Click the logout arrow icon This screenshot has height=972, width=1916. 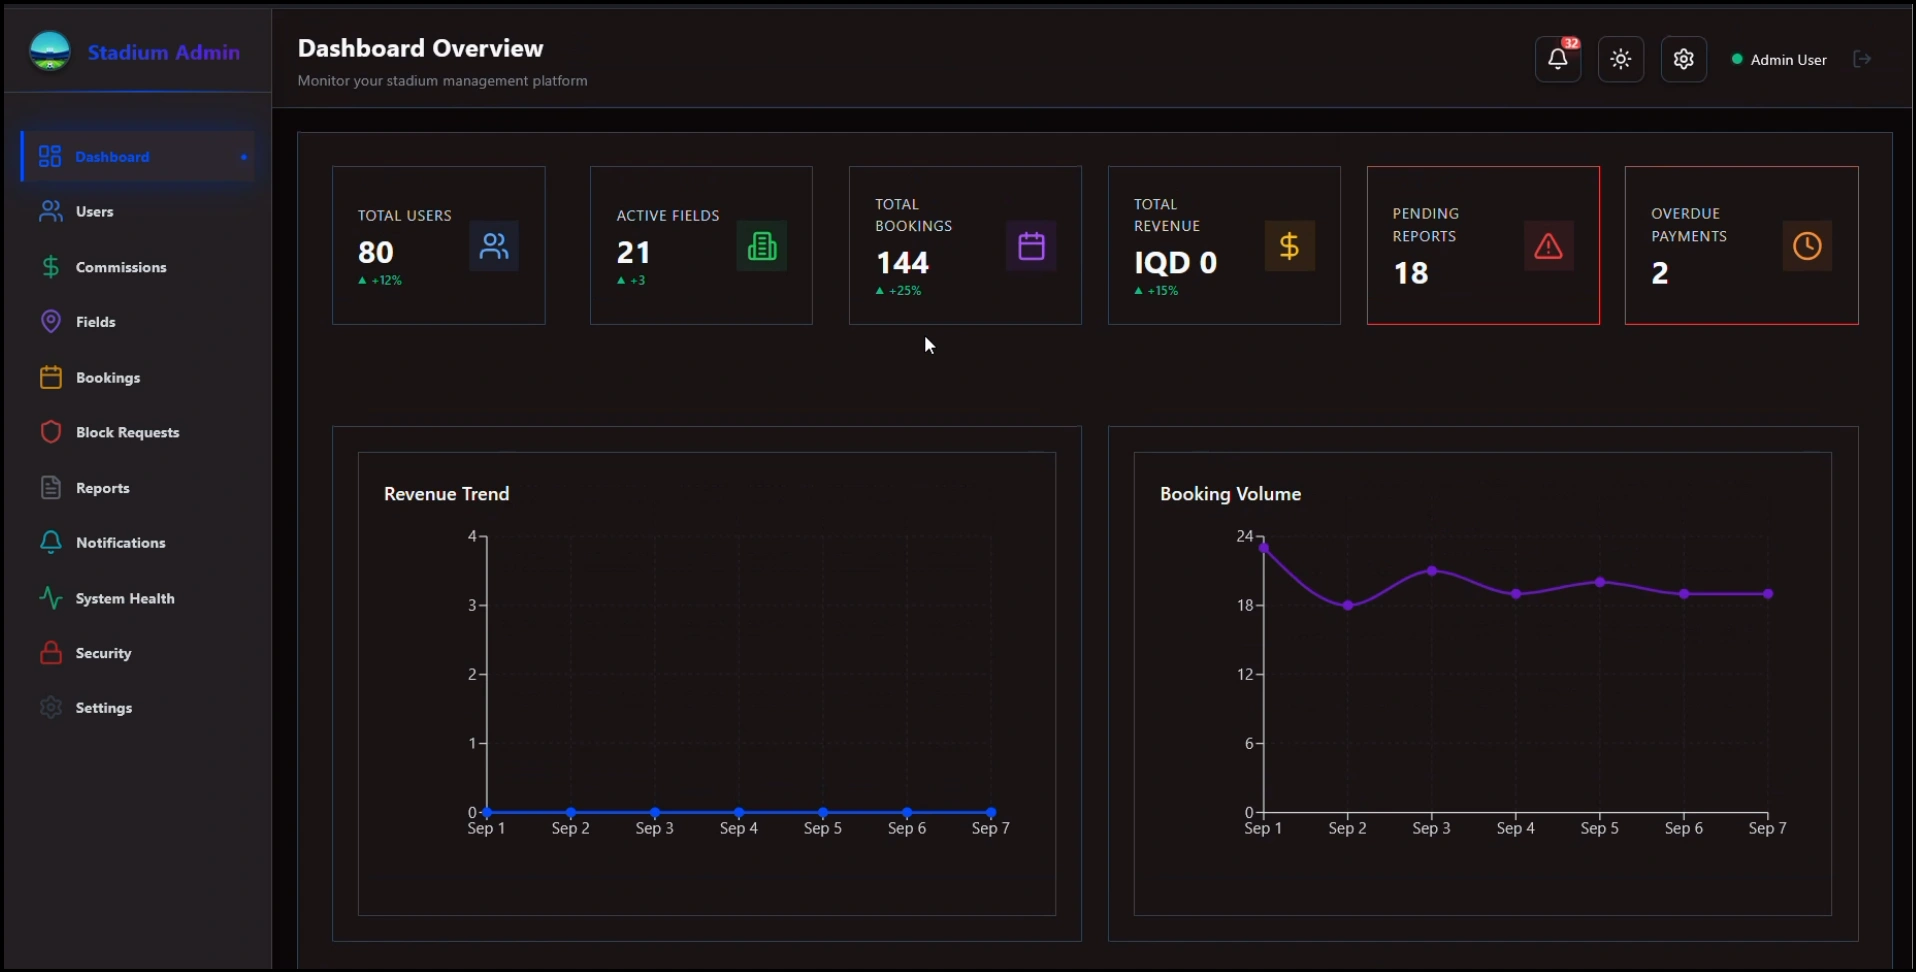1863,59
